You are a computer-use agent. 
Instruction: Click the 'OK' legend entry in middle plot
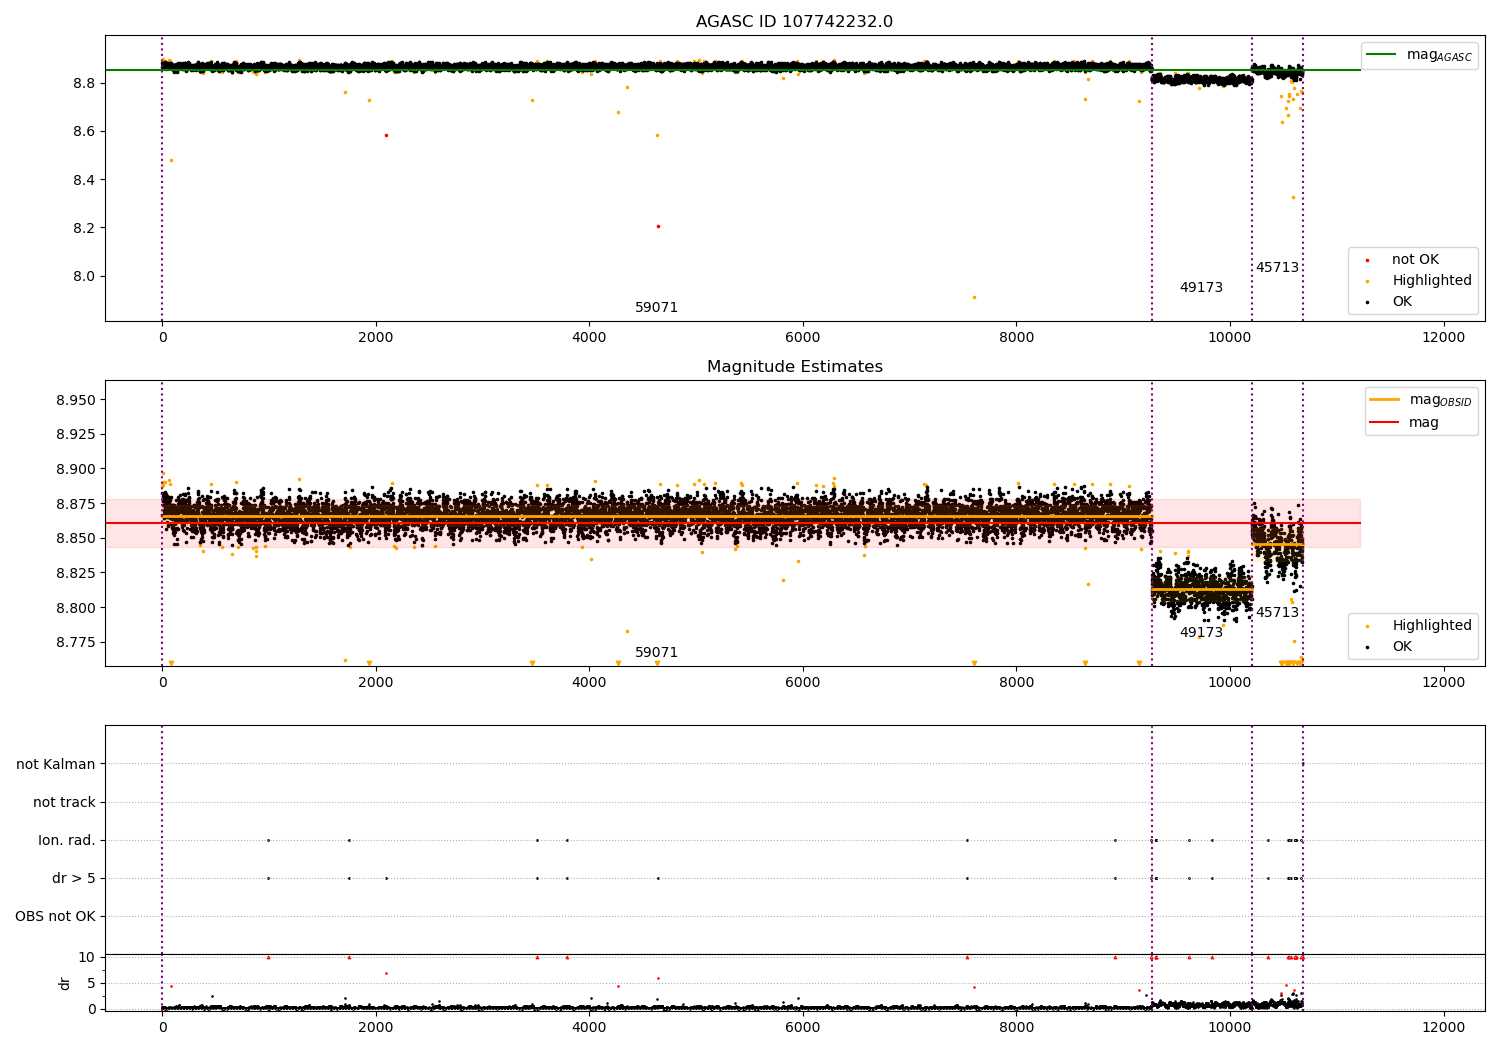(1401, 647)
